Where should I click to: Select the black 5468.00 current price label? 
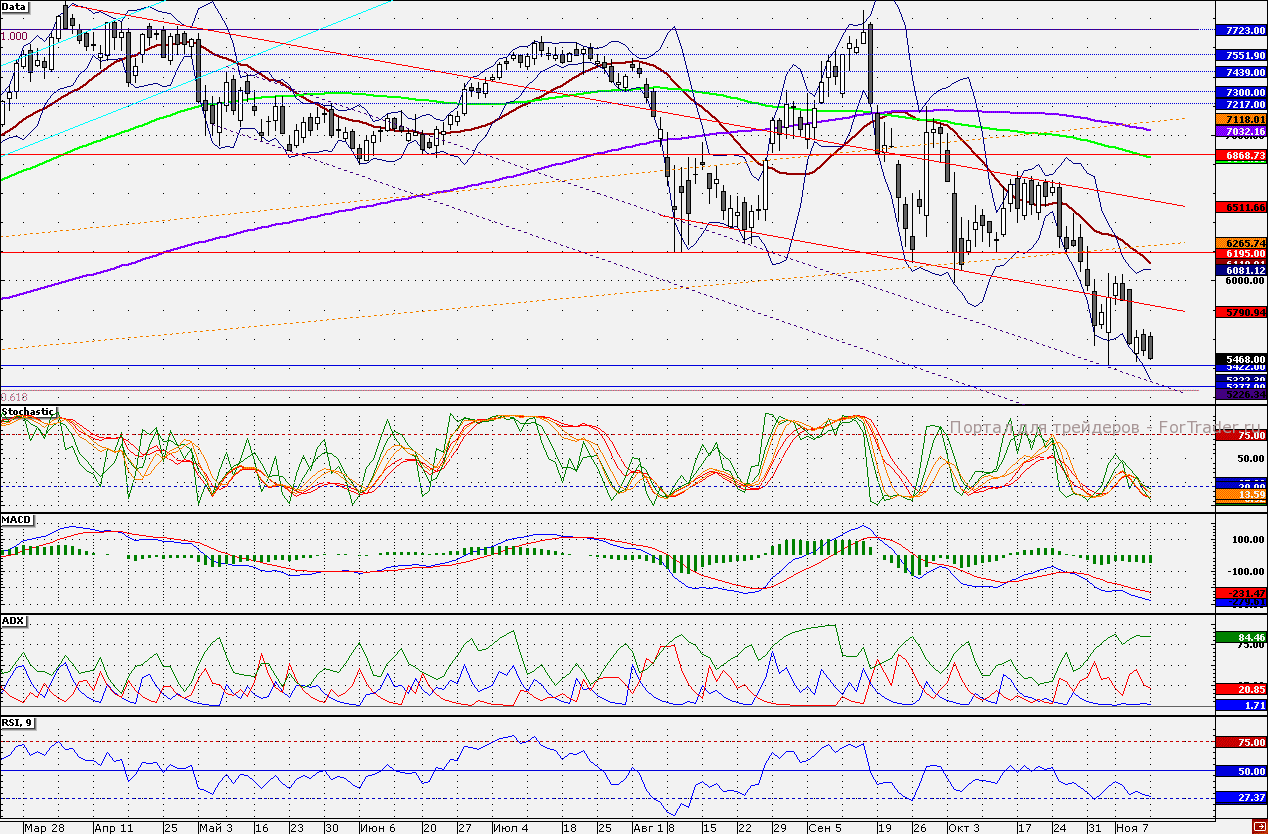1240,359
